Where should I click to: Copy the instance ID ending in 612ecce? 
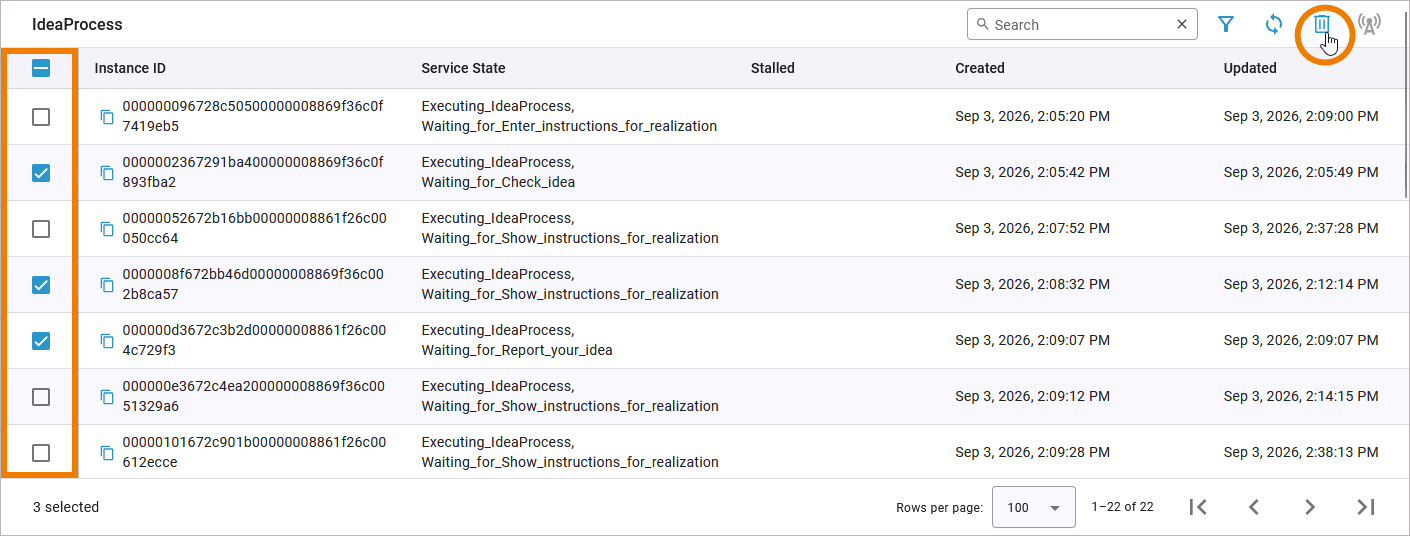tap(107, 453)
